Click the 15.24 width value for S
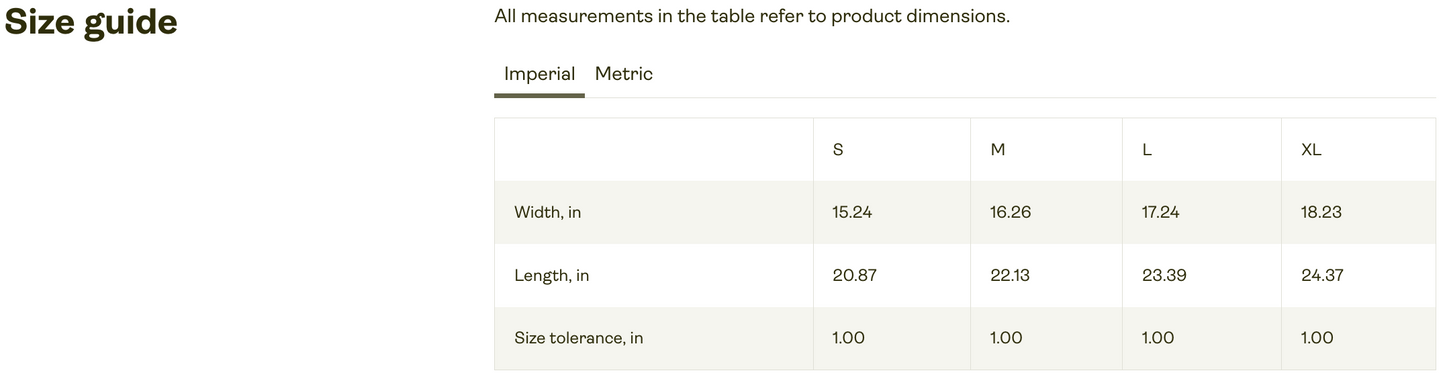 pyautogui.click(x=852, y=213)
